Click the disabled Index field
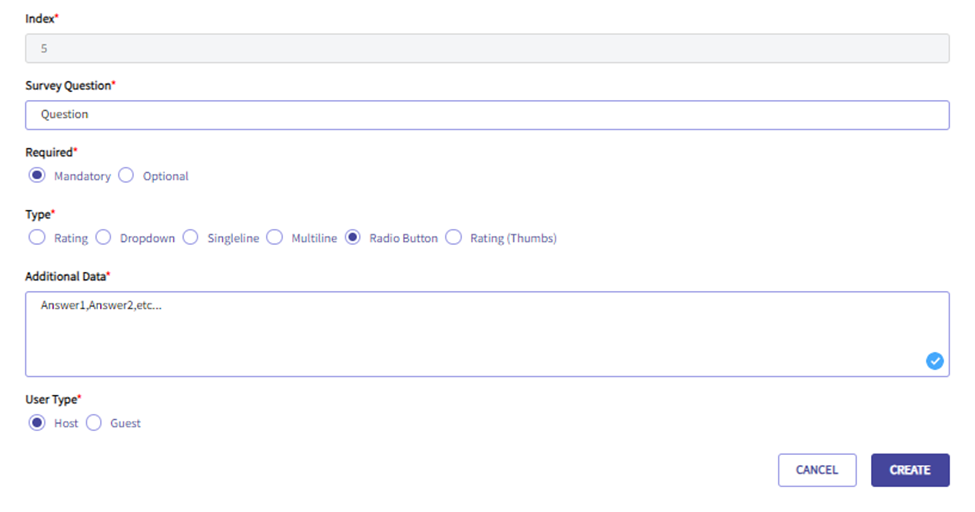Screen dimensions: 975x512 point(487,48)
